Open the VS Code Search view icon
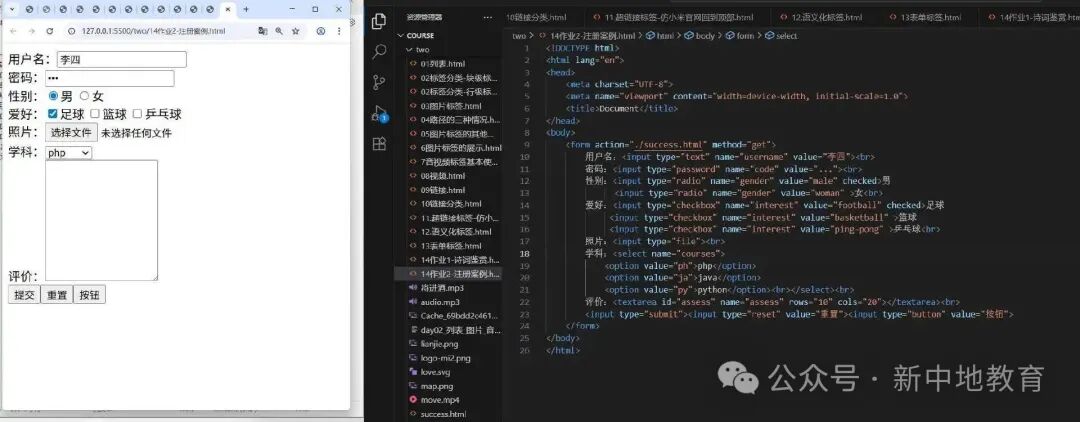The width and height of the screenshot is (1080, 422). click(x=378, y=52)
